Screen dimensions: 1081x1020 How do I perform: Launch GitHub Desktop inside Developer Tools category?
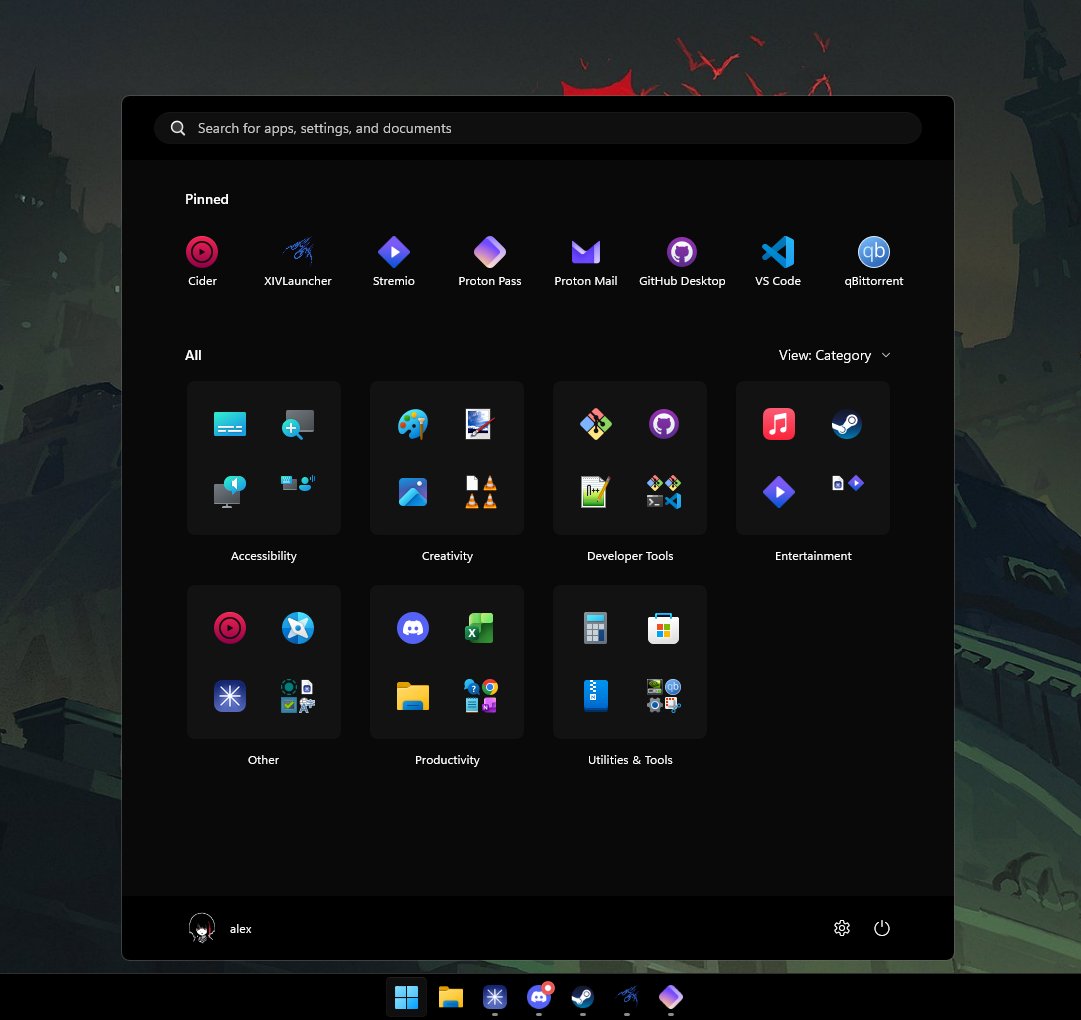tap(664, 424)
